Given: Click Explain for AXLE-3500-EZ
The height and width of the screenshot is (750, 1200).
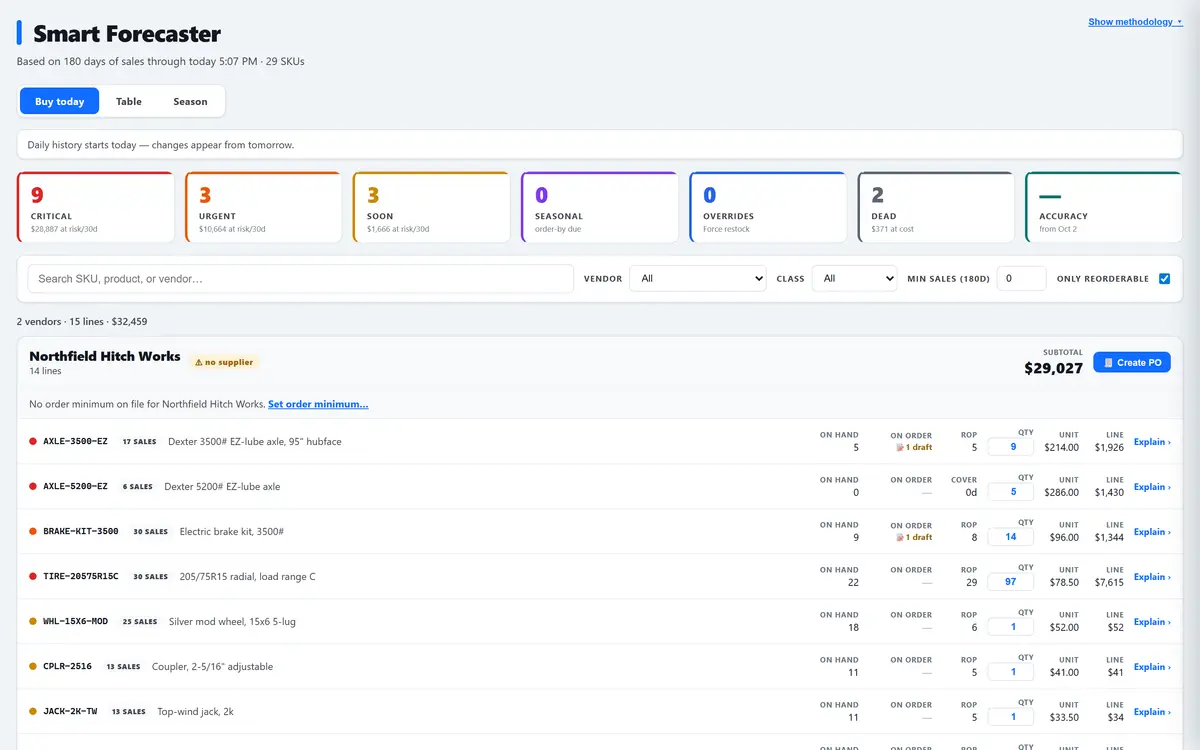Looking at the screenshot, I should 1152,442.
